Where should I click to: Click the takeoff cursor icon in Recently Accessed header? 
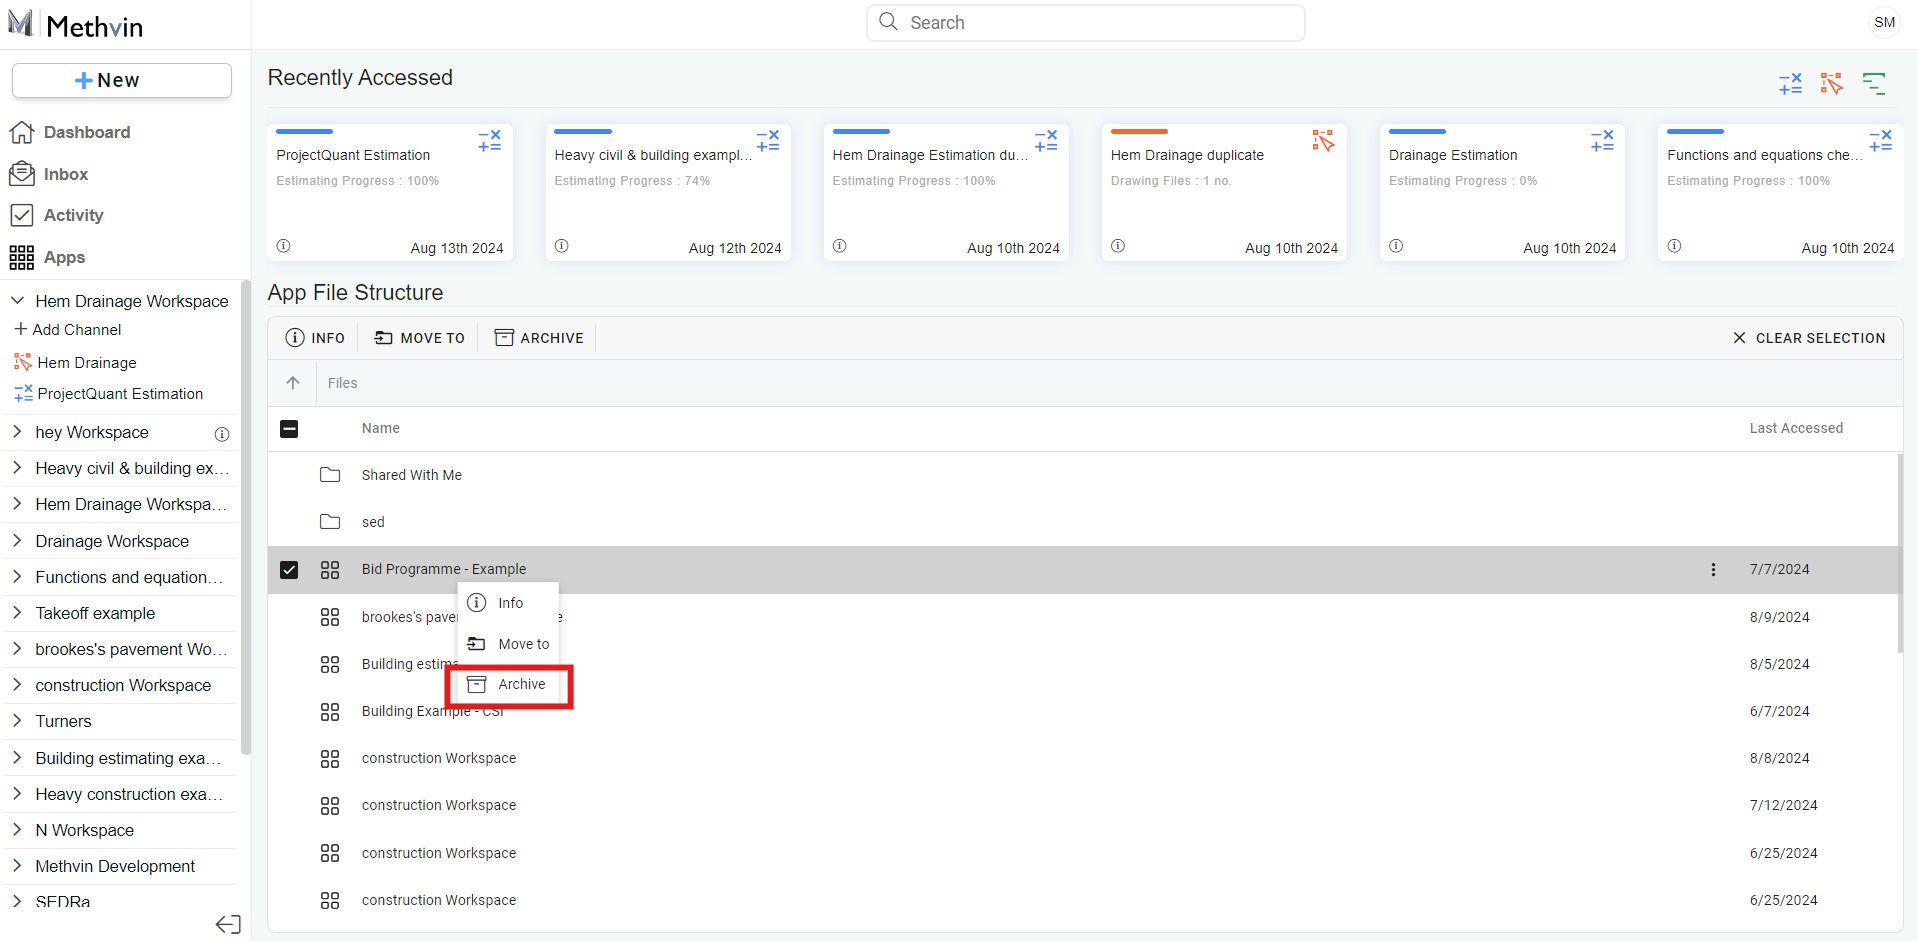pos(1831,84)
